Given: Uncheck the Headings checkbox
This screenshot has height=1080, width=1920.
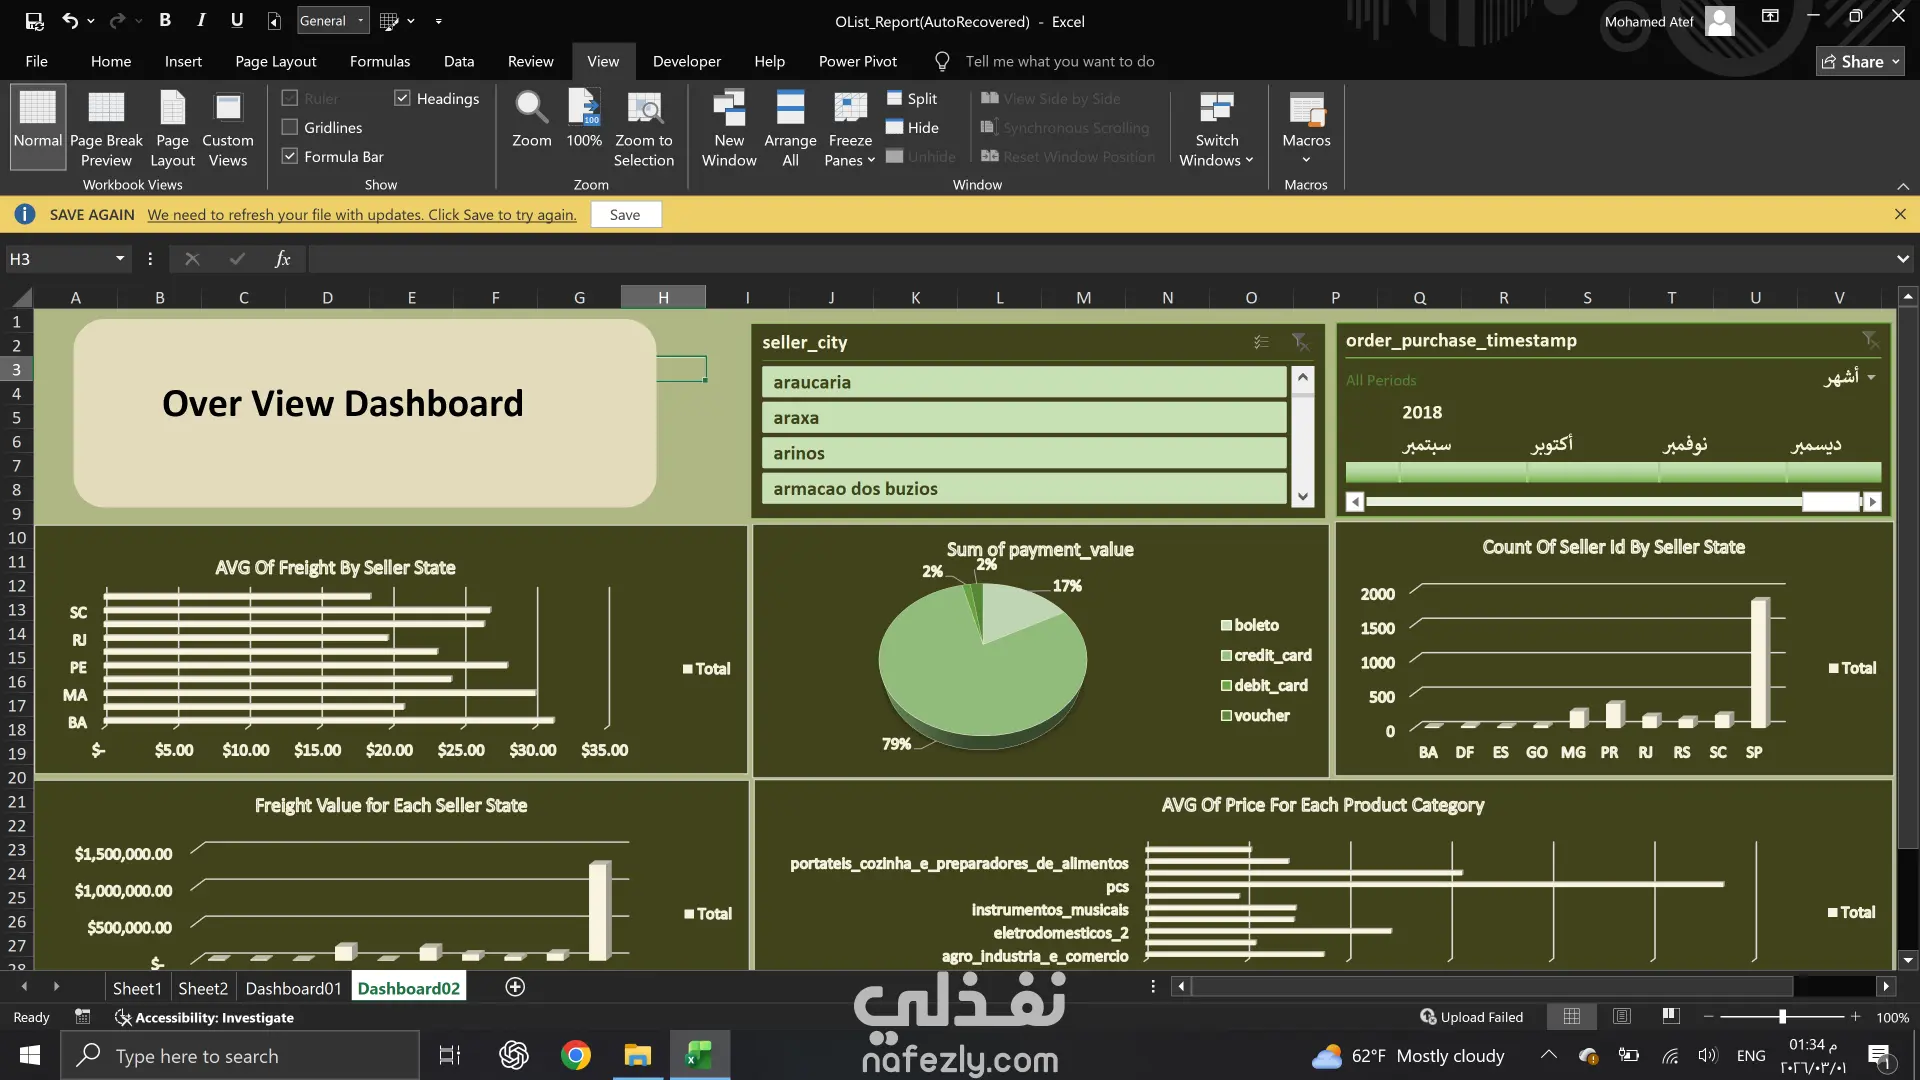Looking at the screenshot, I should click(403, 98).
